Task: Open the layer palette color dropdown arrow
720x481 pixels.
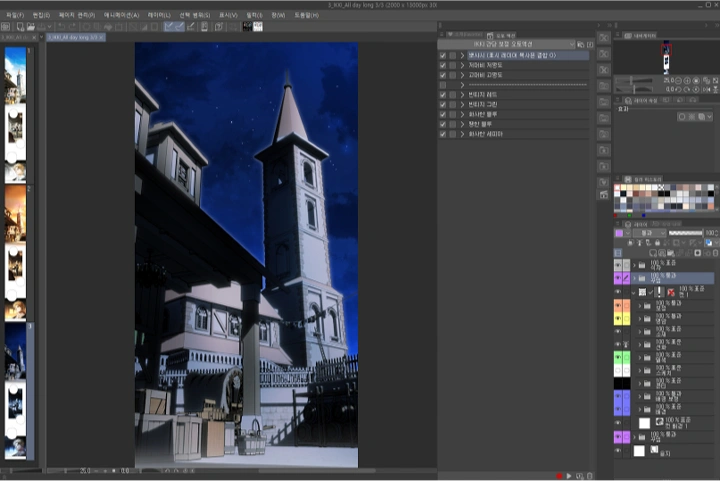Action: (x=627, y=233)
